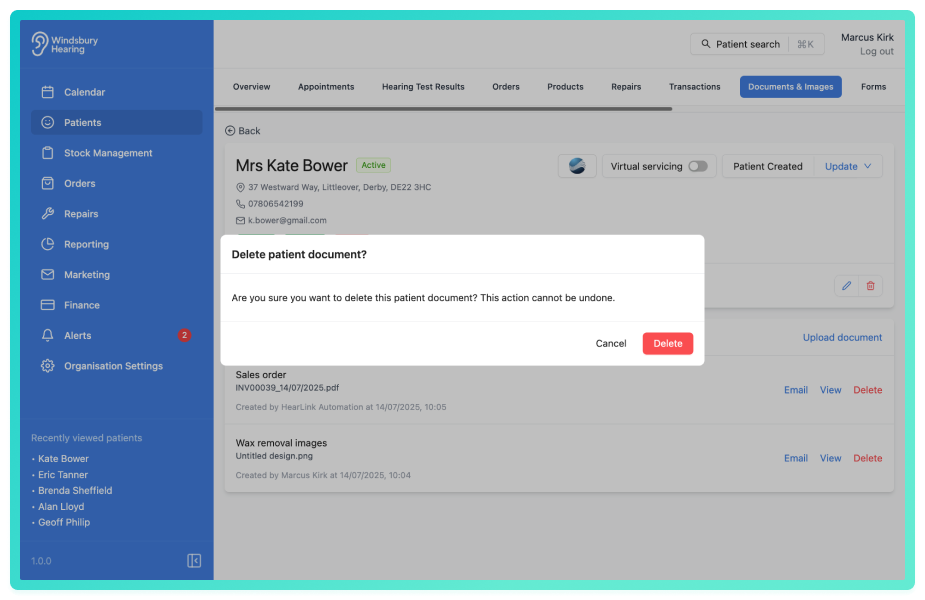Viewport: 925px width, 600px height.
Task: Open recently viewed patient Geoff Philip
Action: 64,522
